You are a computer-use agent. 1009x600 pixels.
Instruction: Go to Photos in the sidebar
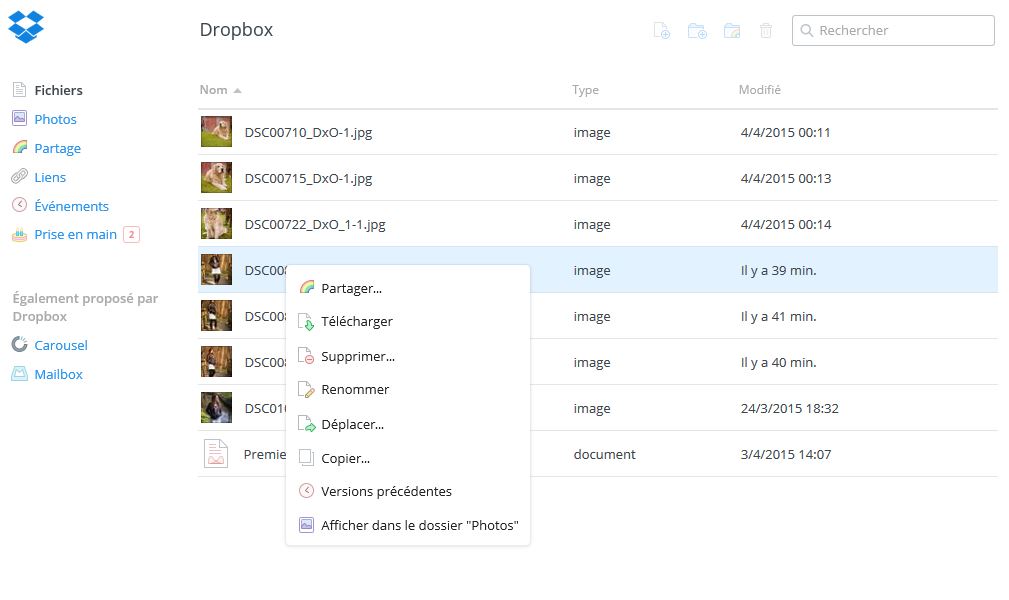(55, 119)
